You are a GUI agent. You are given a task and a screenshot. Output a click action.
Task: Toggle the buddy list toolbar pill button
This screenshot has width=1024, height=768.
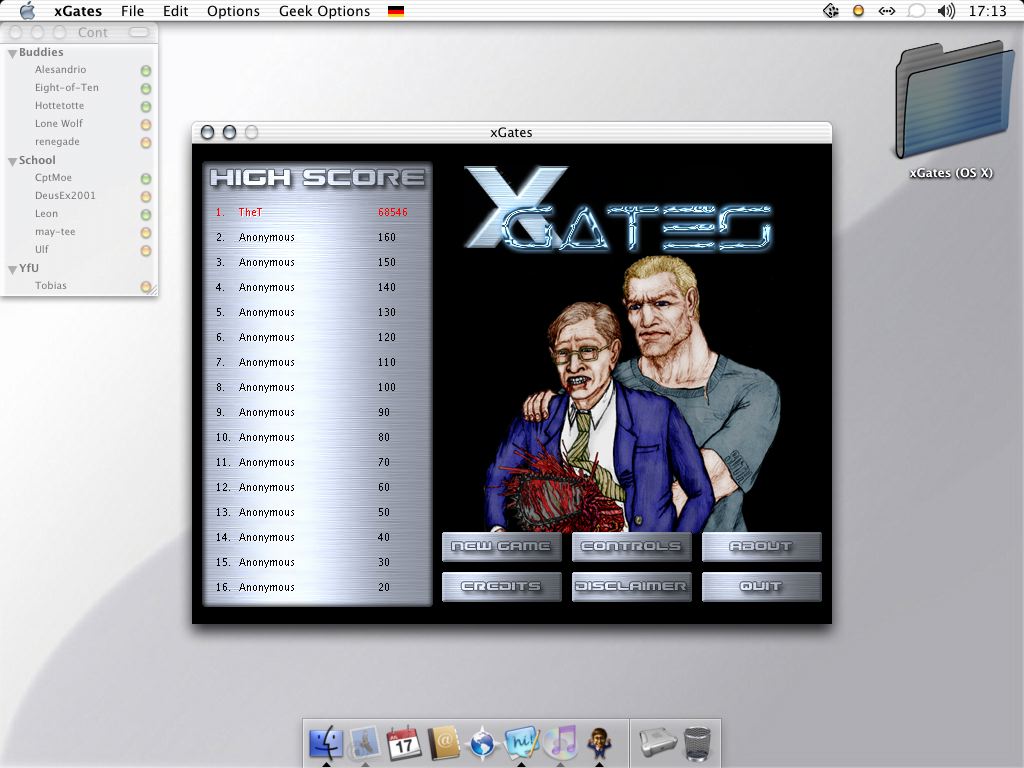point(138,32)
